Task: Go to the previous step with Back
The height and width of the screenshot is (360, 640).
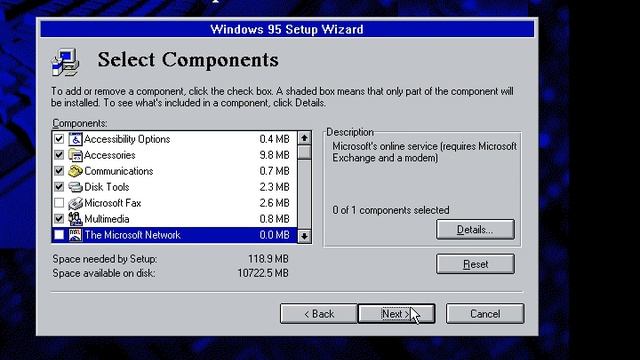Action: [x=319, y=314]
